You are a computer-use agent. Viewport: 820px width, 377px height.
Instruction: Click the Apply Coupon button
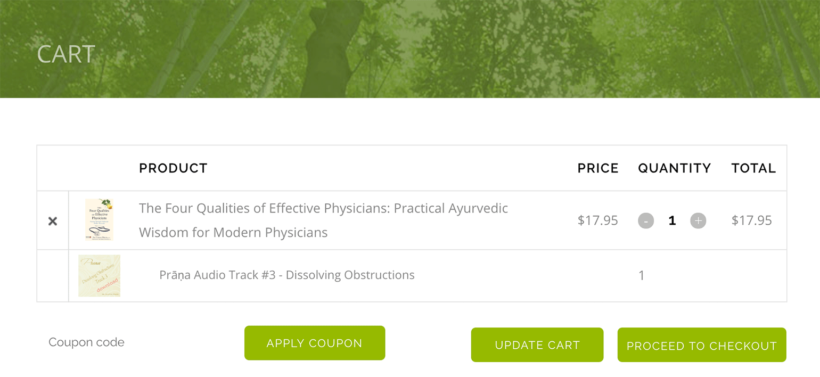pos(314,343)
